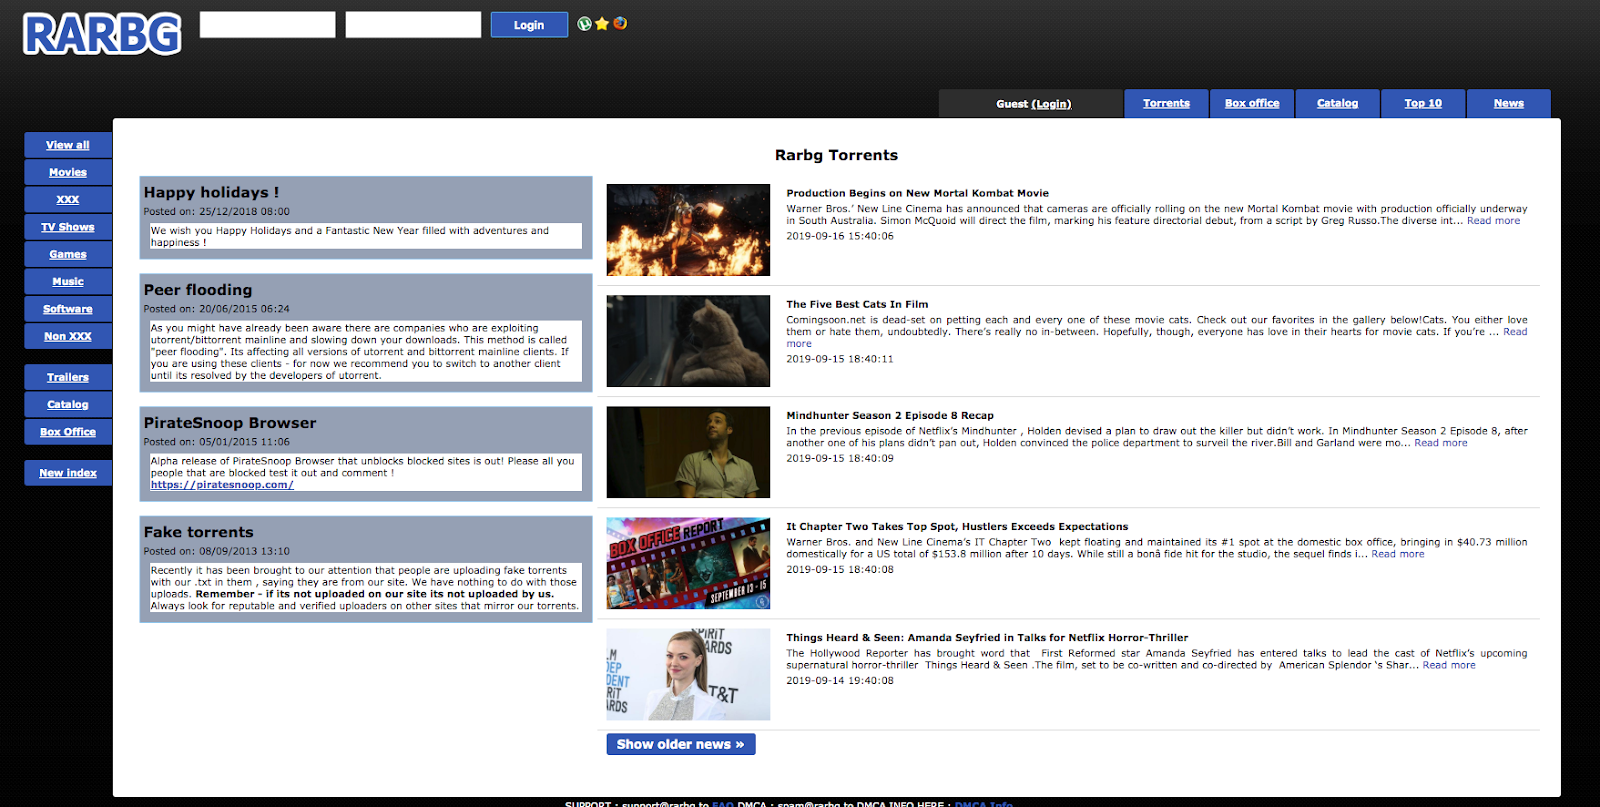Open the Music sidebar category
This screenshot has height=807, width=1600.
pyautogui.click(x=68, y=282)
